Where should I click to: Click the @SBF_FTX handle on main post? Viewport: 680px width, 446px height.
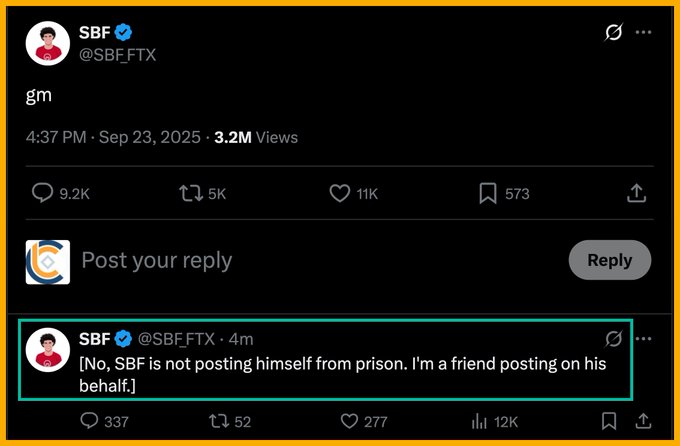tap(117, 55)
